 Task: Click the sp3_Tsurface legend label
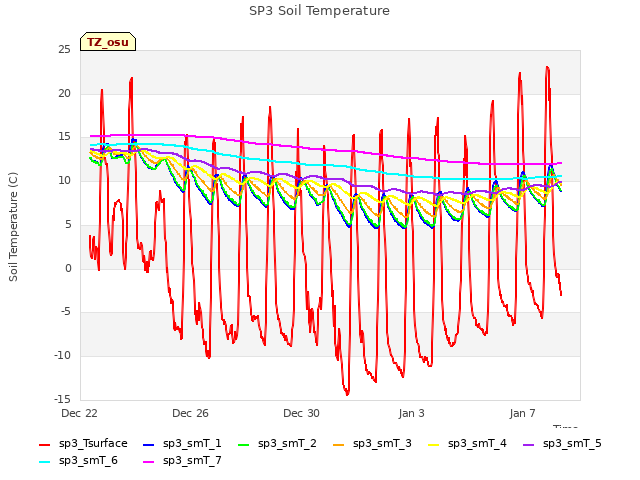pyautogui.click(x=93, y=444)
